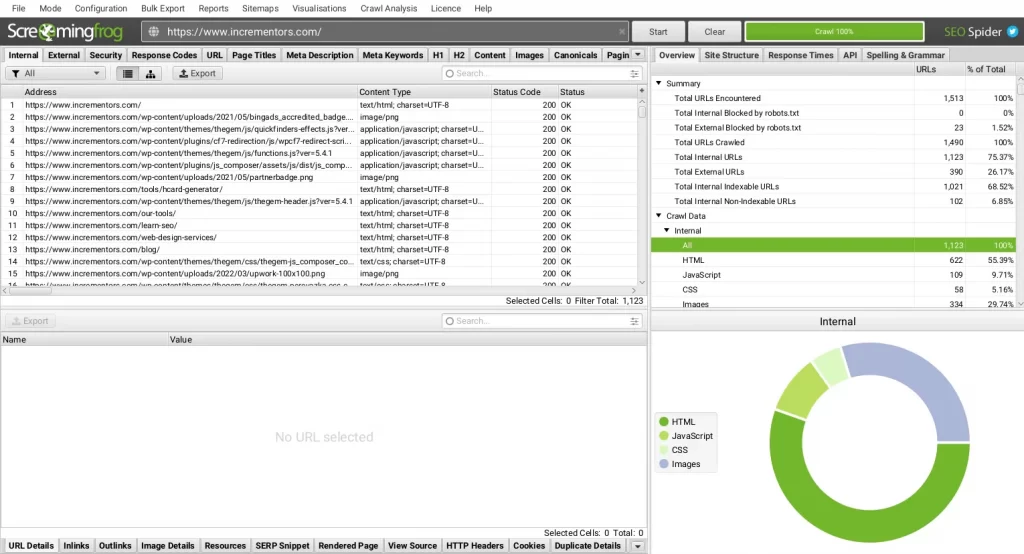
Task: Sort by the Address column header
Action: click(x=189, y=91)
